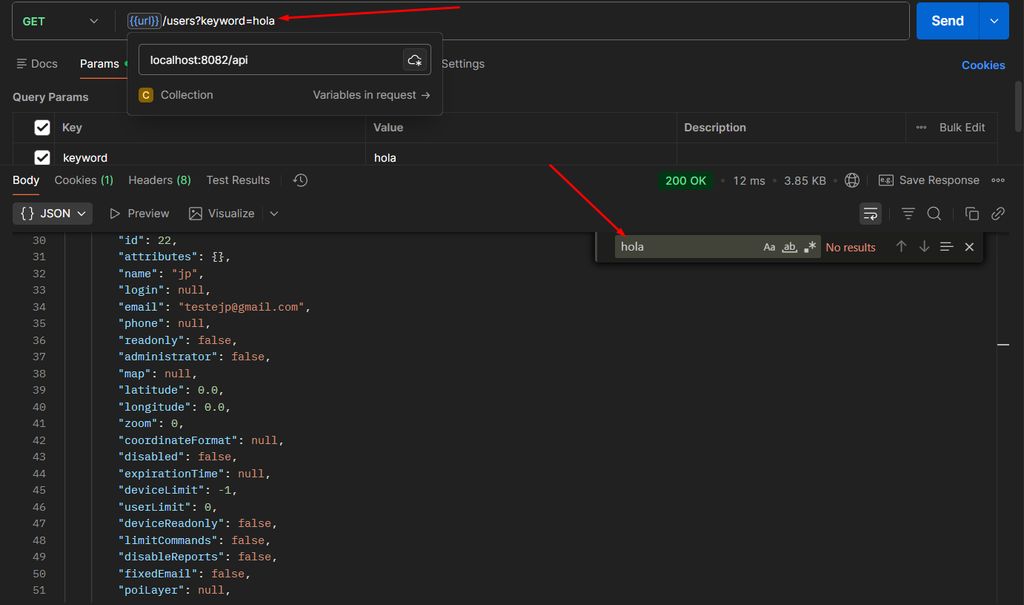Screen dimensions: 1024x605
Task: Click the Visualize button
Action: point(221,214)
